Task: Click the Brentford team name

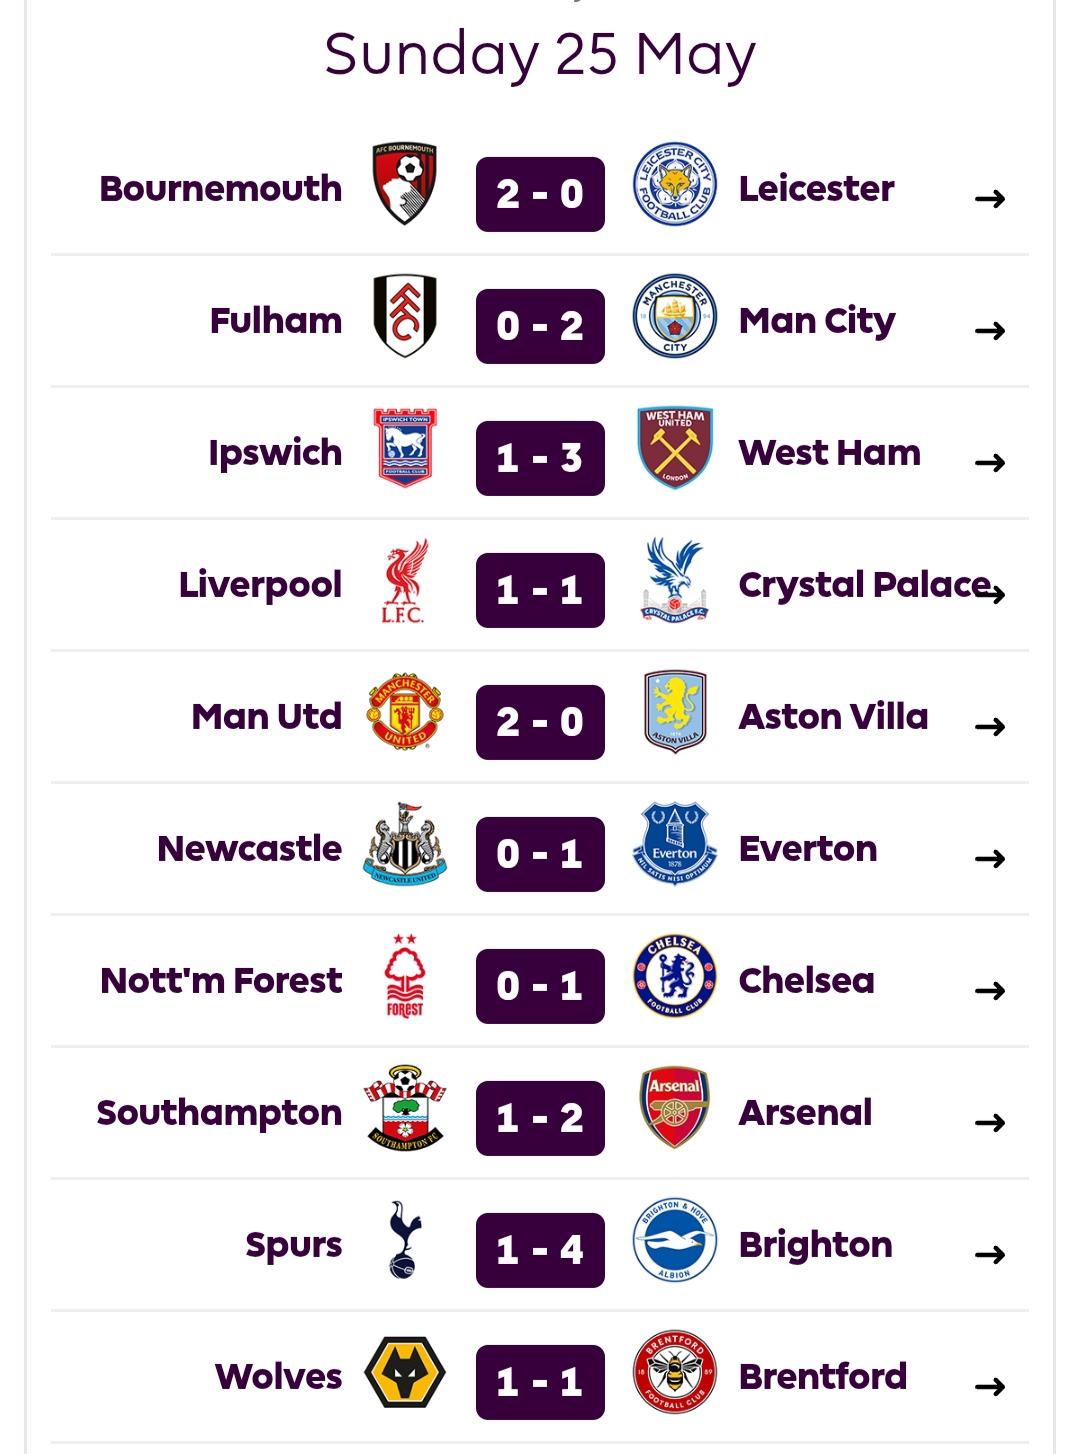Action: point(822,1377)
